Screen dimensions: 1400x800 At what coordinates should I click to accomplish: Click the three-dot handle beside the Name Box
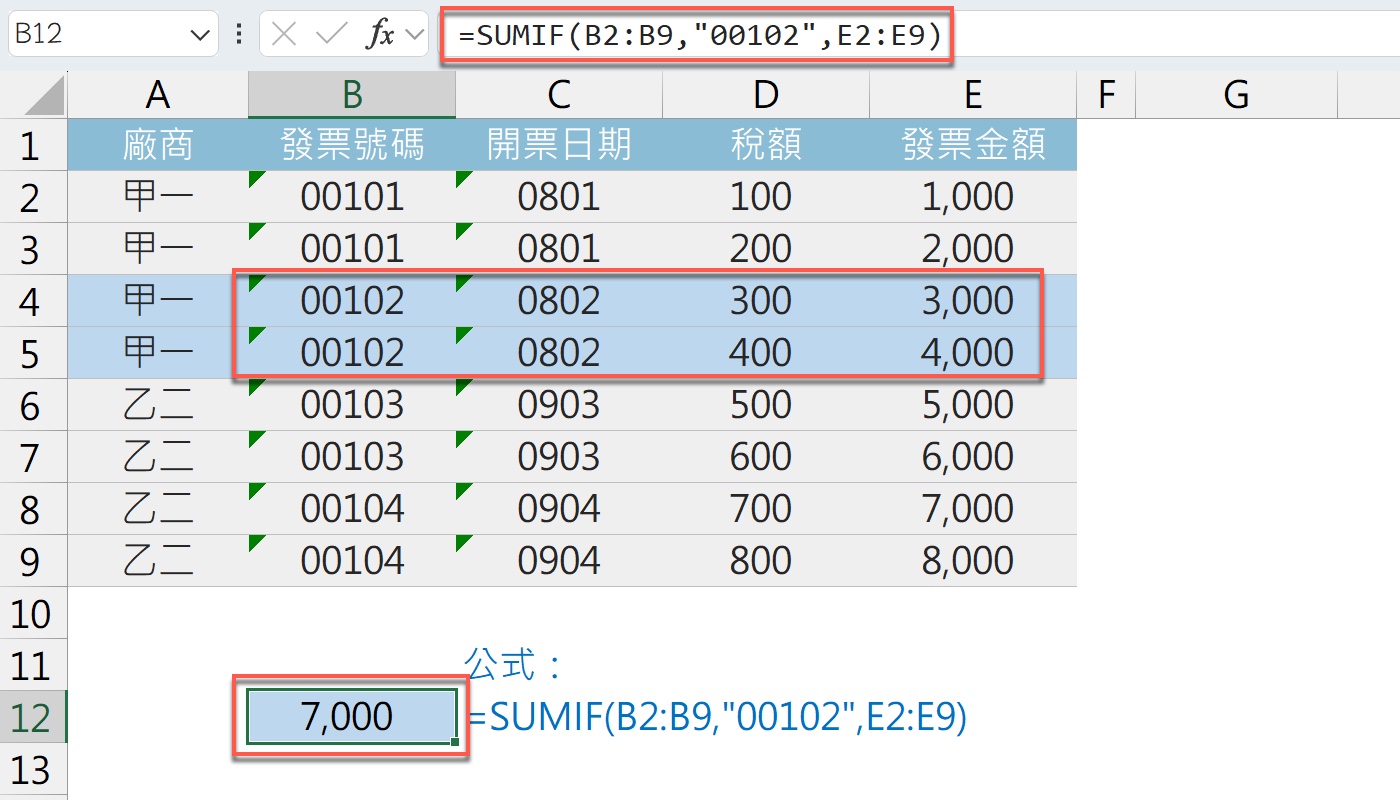coord(238,35)
